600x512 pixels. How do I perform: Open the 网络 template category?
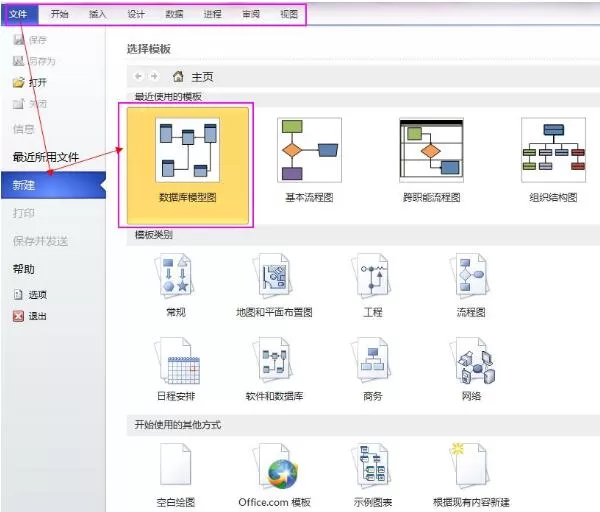(x=471, y=369)
